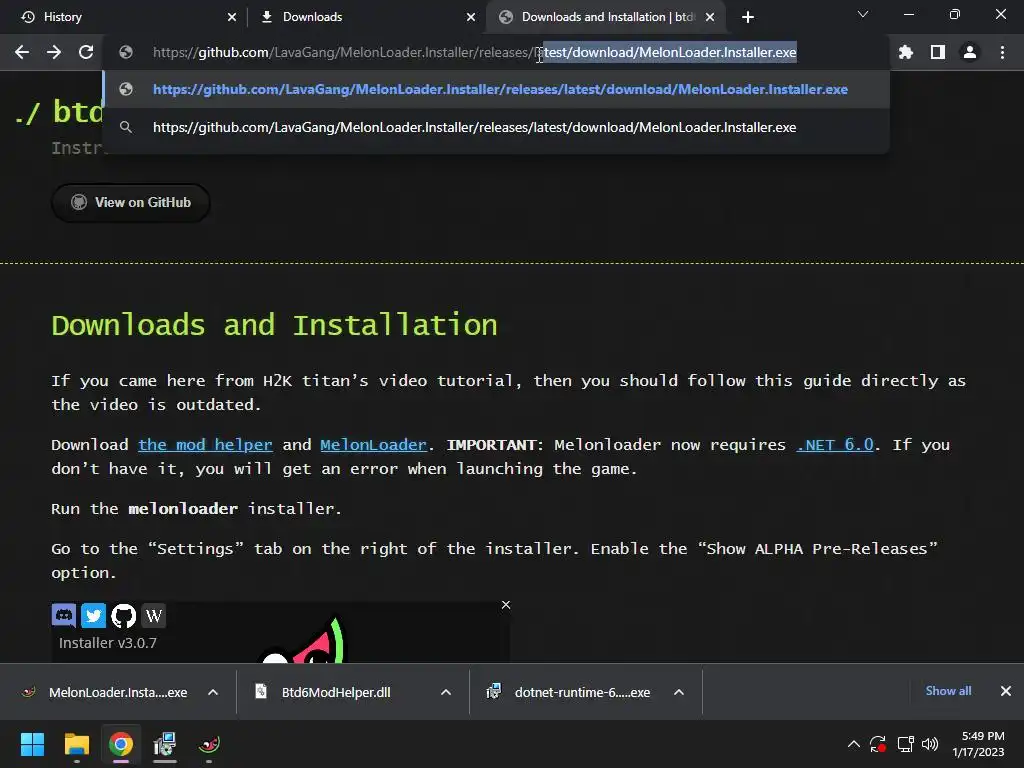Close the Downloads and Installation tab
This screenshot has width=1024, height=768.
[710, 17]
